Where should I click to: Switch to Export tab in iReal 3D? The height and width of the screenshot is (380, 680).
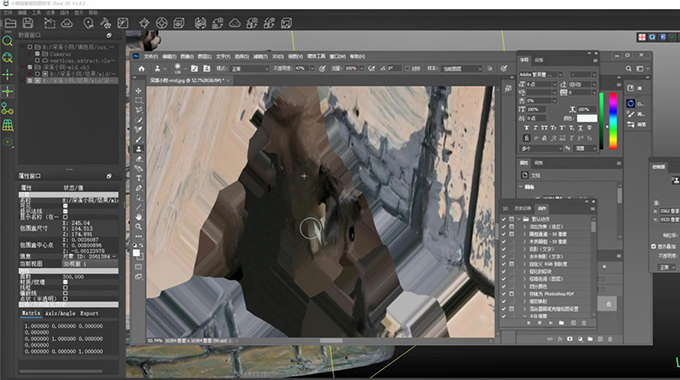tap(89, 313)
